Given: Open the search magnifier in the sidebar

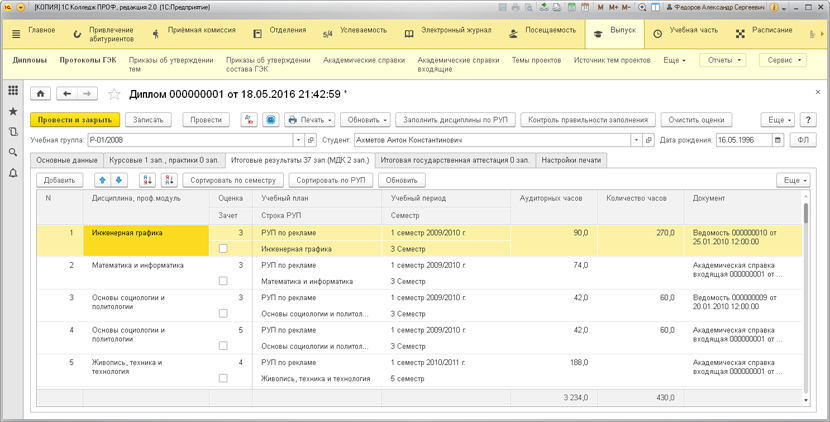Looking at the screenshot, I should click(x=13, y=152).
